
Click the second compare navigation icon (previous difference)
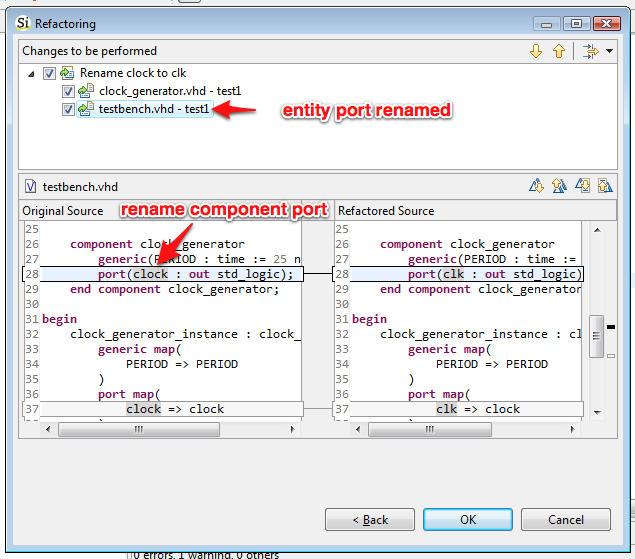click(x=559, y=186)
